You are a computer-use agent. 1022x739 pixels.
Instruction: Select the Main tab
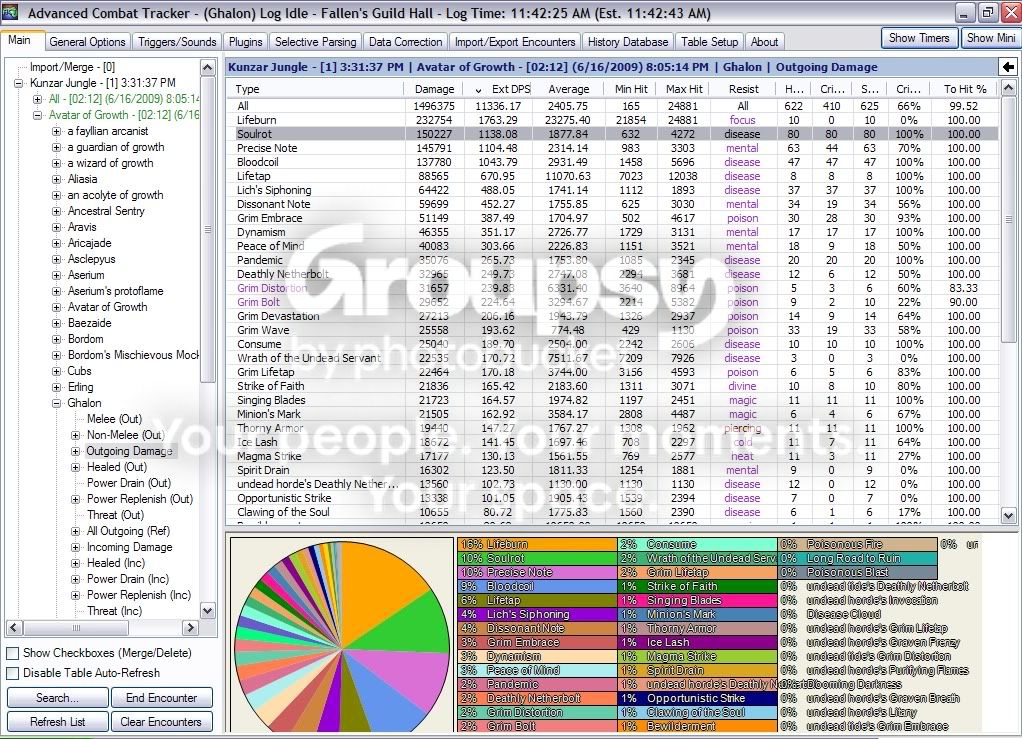[20, 40]
